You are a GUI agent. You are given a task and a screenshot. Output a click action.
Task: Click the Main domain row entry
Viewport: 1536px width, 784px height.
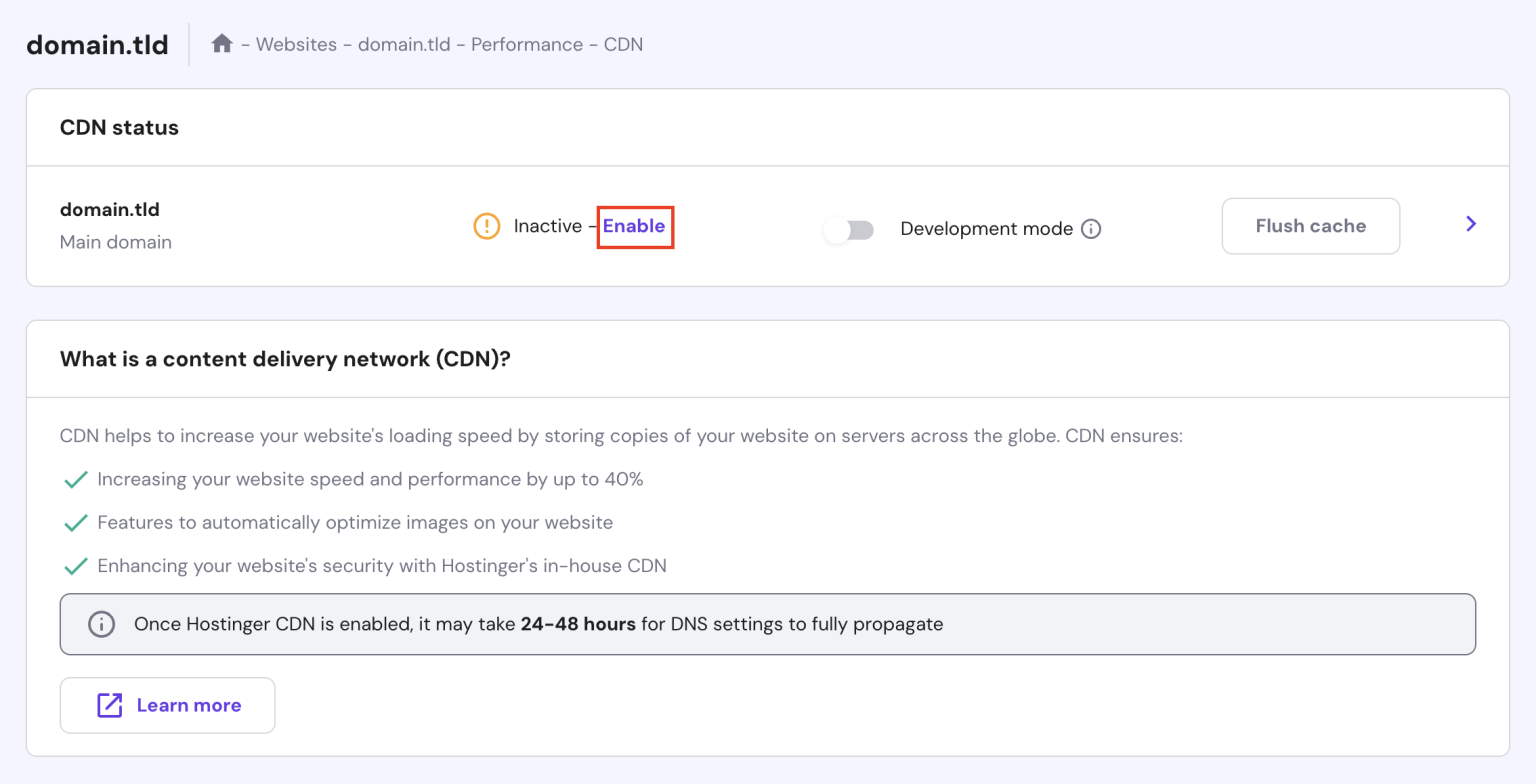click(116, 242)
